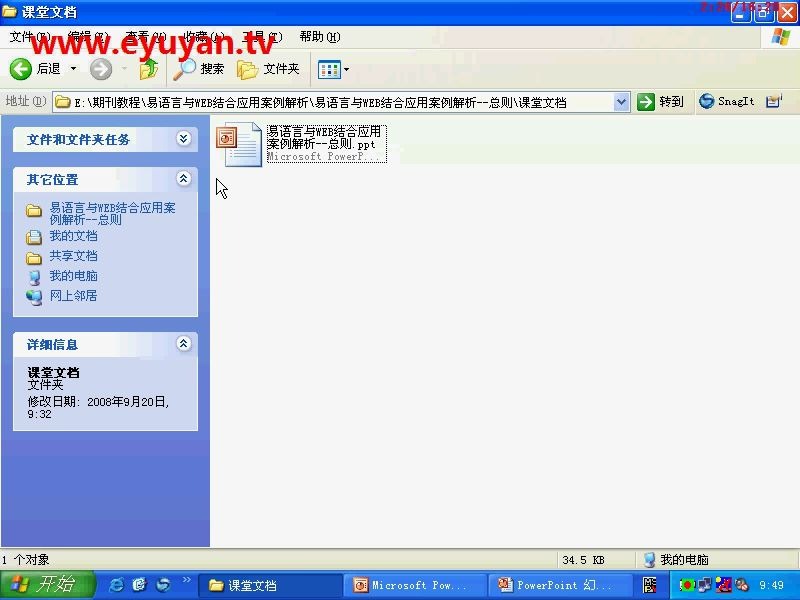Image resolution: width=800 pixels, height=600 pixels.
Task: Switch to the Microsoft PowerPoint taskbar window
Action: coord(412,585)
